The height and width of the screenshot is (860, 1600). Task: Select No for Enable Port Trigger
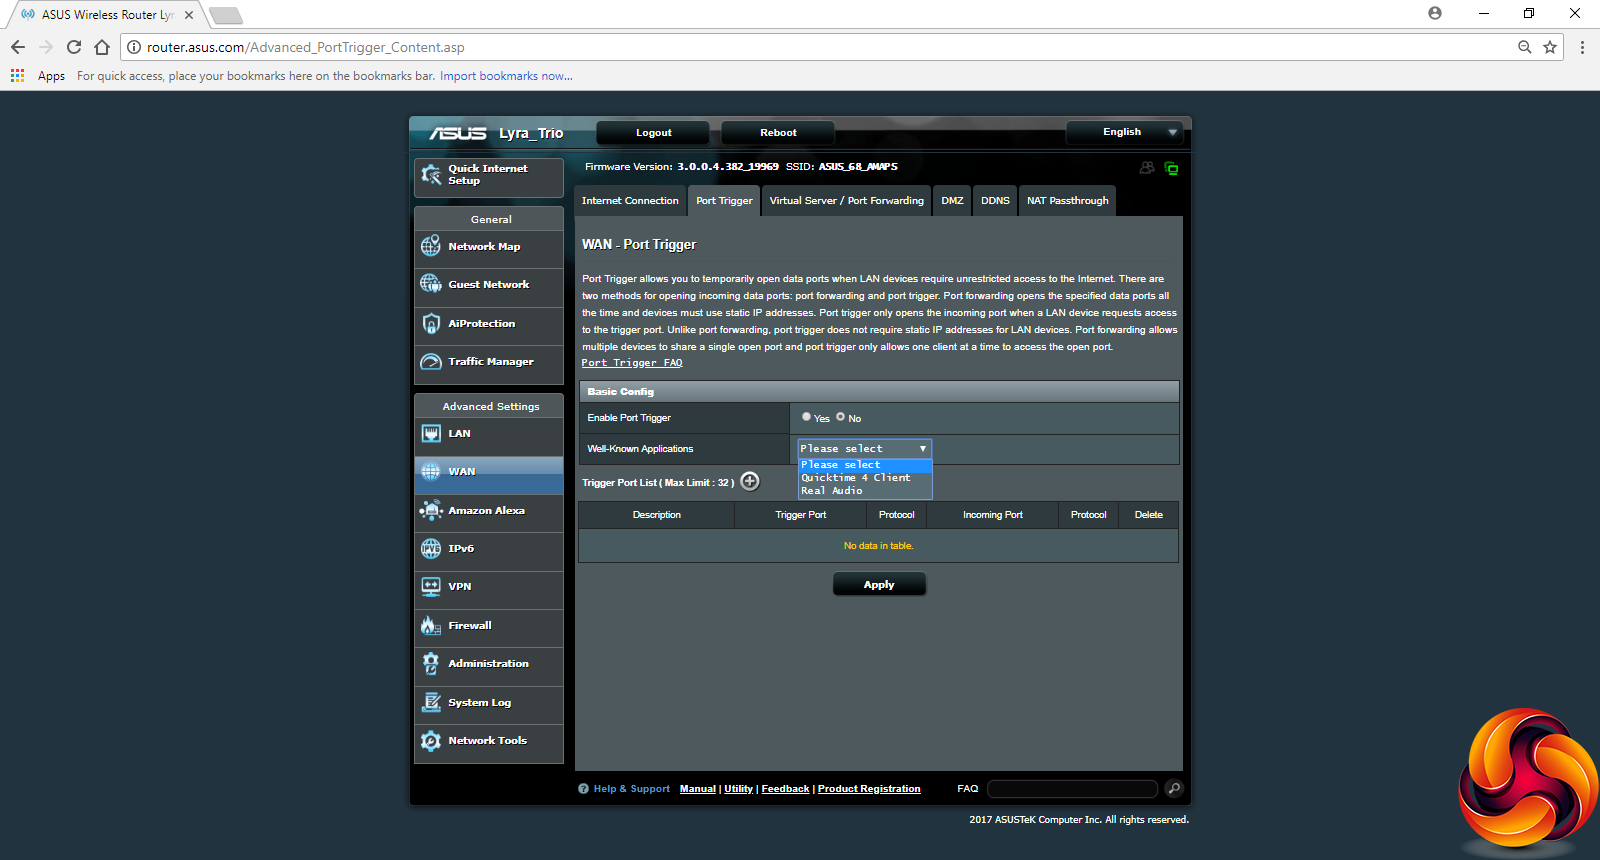(x=841, y=417)
